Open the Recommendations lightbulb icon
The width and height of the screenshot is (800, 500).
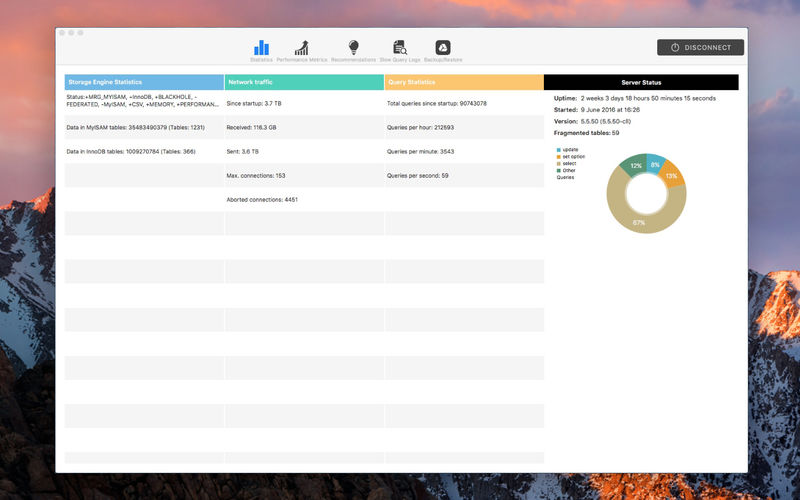tap(353, 48)
